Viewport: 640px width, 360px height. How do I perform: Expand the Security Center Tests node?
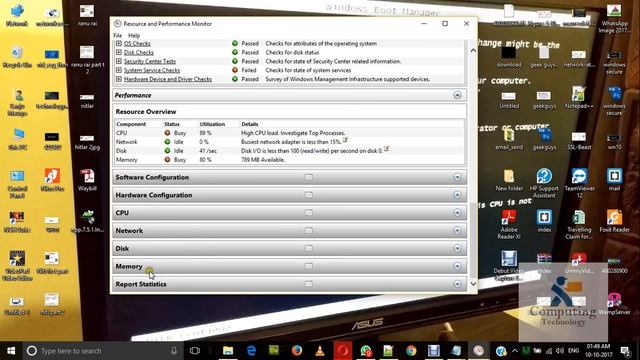coord(119,61)
